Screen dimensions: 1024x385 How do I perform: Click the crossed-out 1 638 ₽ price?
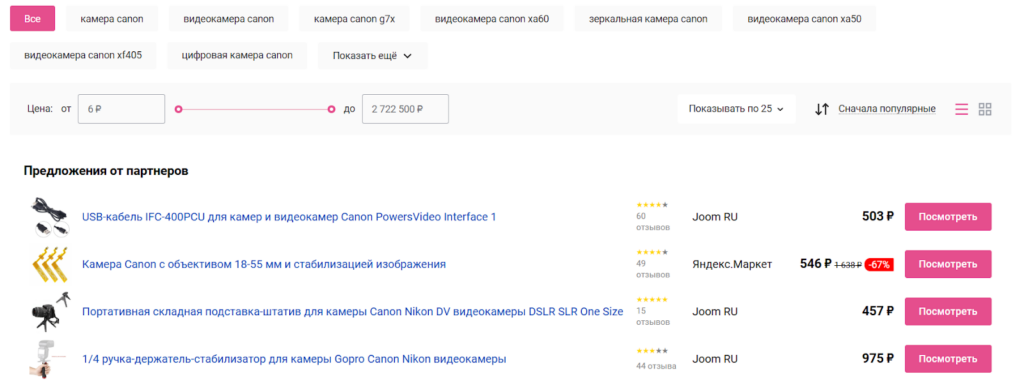(848, 266)
